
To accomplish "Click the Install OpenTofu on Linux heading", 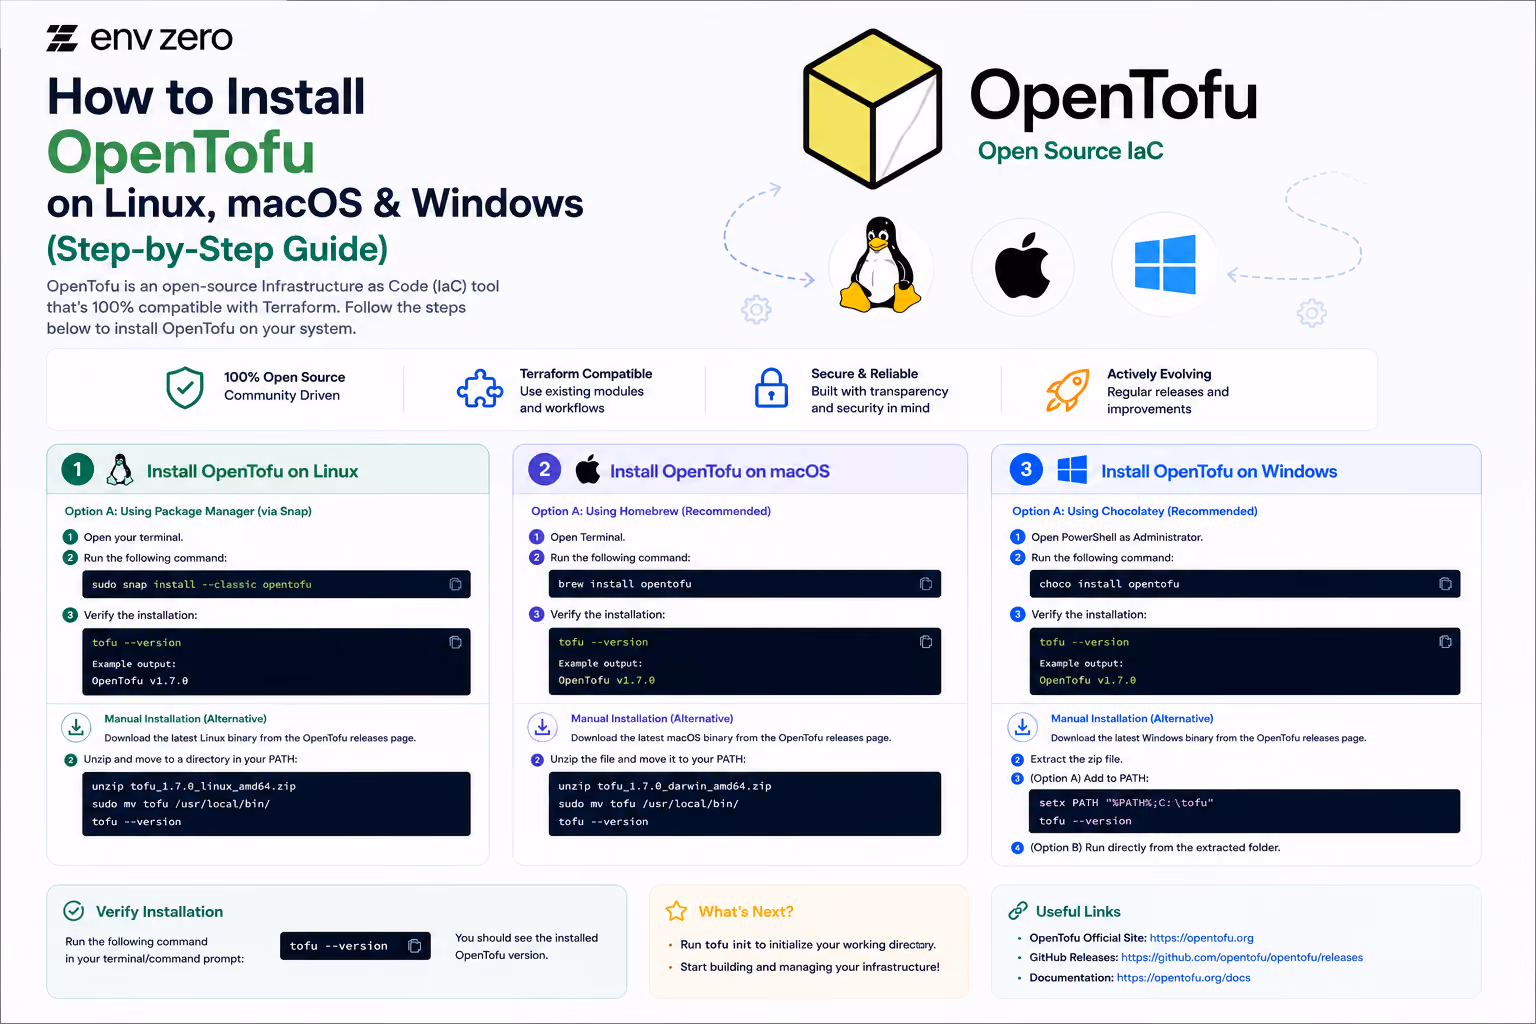I will click(x=252, y=471).
